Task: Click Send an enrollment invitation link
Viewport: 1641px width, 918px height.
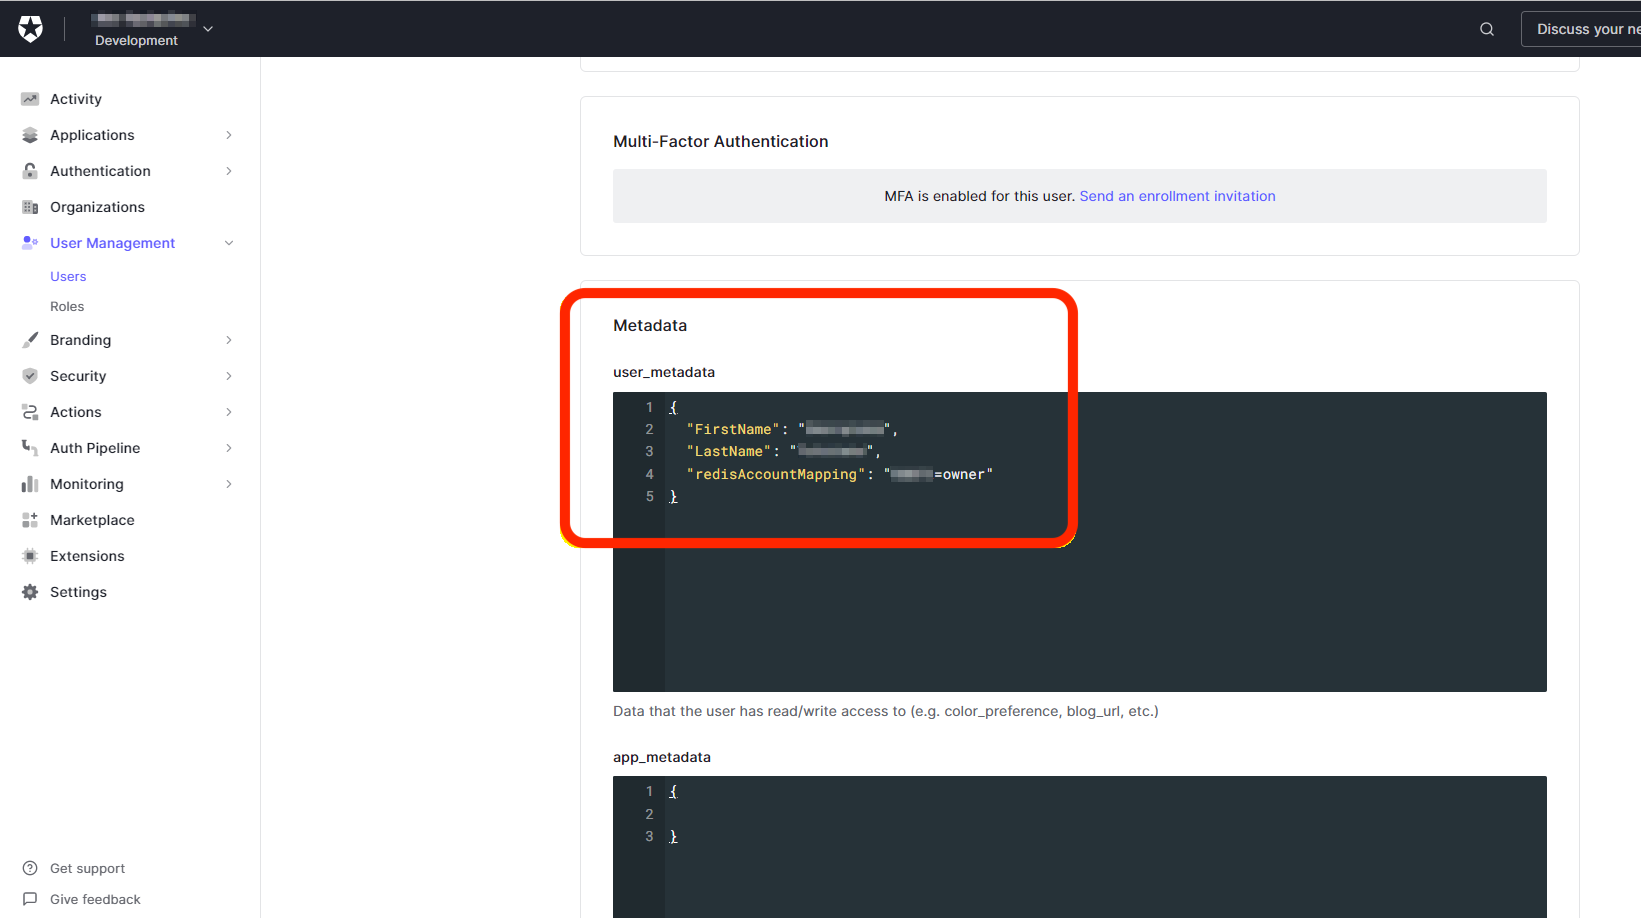Action: coord(1177,196)
